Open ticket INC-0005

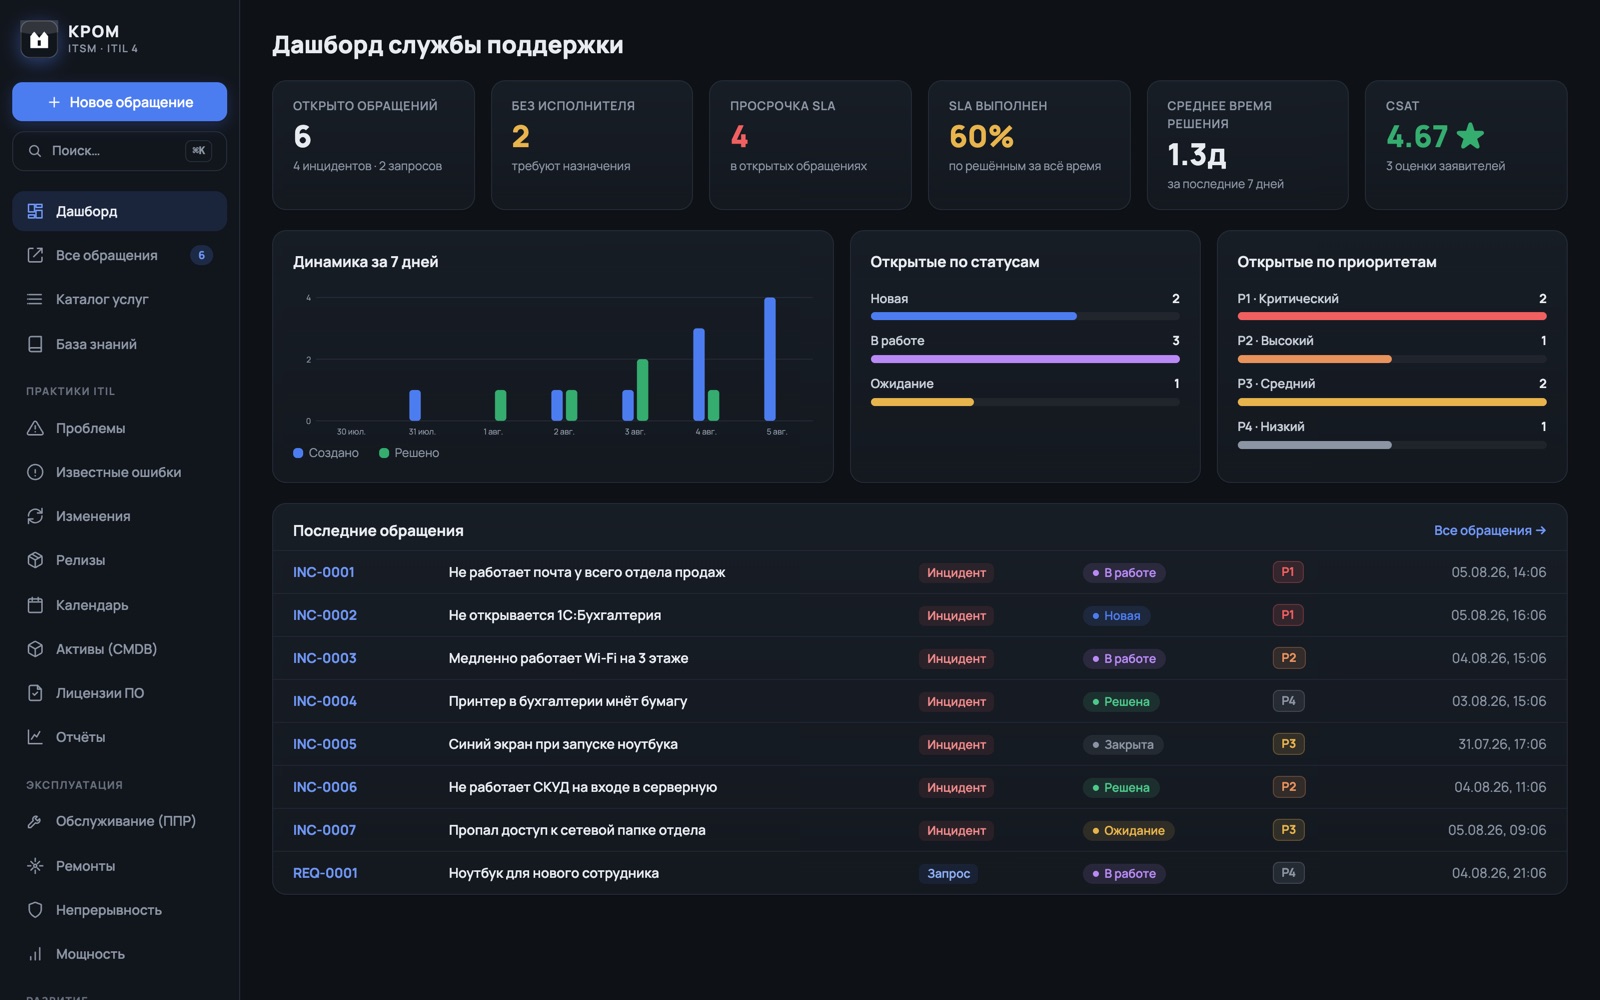325,744
